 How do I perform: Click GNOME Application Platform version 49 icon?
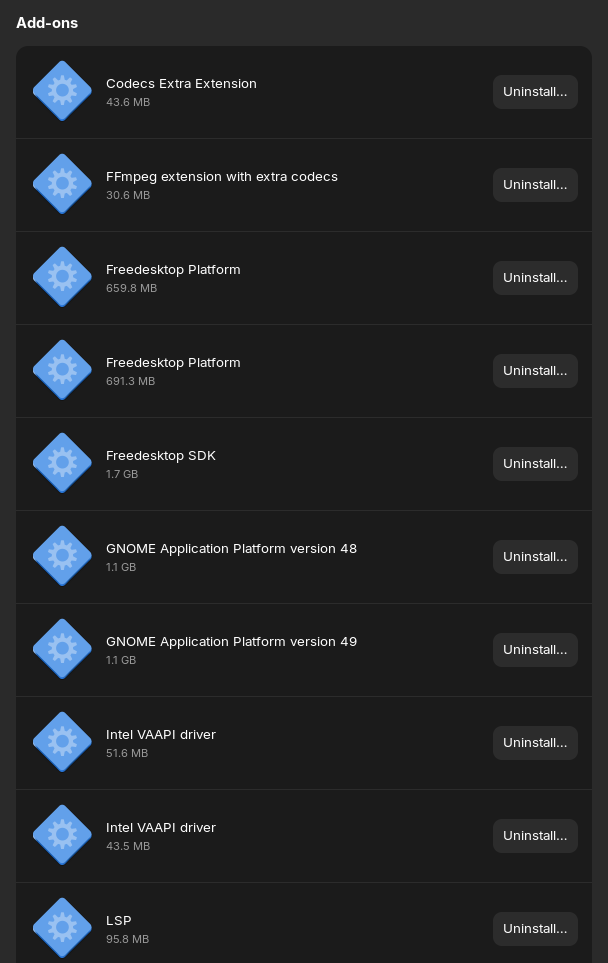pos(62,649)
